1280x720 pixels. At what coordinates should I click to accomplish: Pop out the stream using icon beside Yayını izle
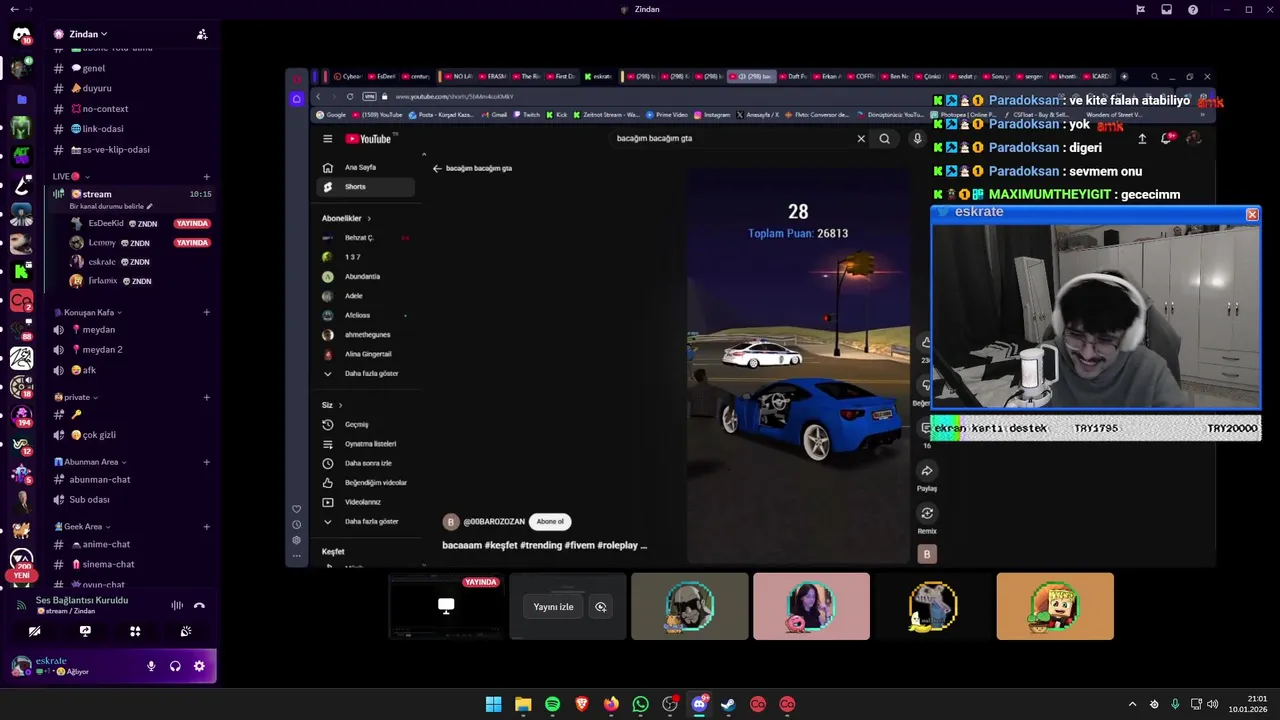point(600,606)
